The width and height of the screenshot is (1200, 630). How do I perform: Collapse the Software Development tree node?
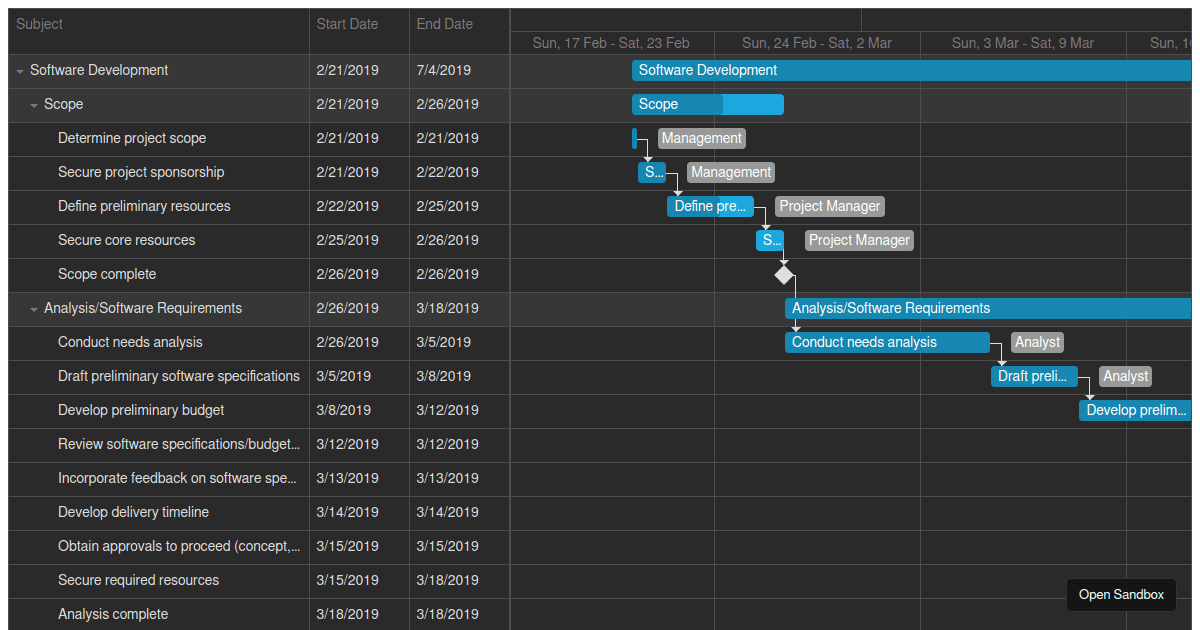[x=20, y=71]
